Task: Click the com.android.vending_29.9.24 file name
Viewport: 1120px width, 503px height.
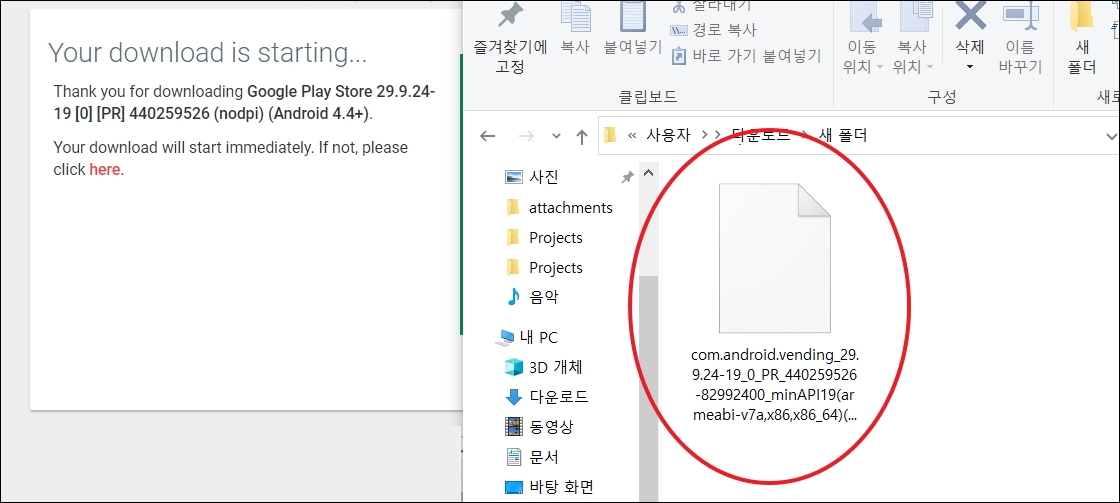Action: (774, 385)
